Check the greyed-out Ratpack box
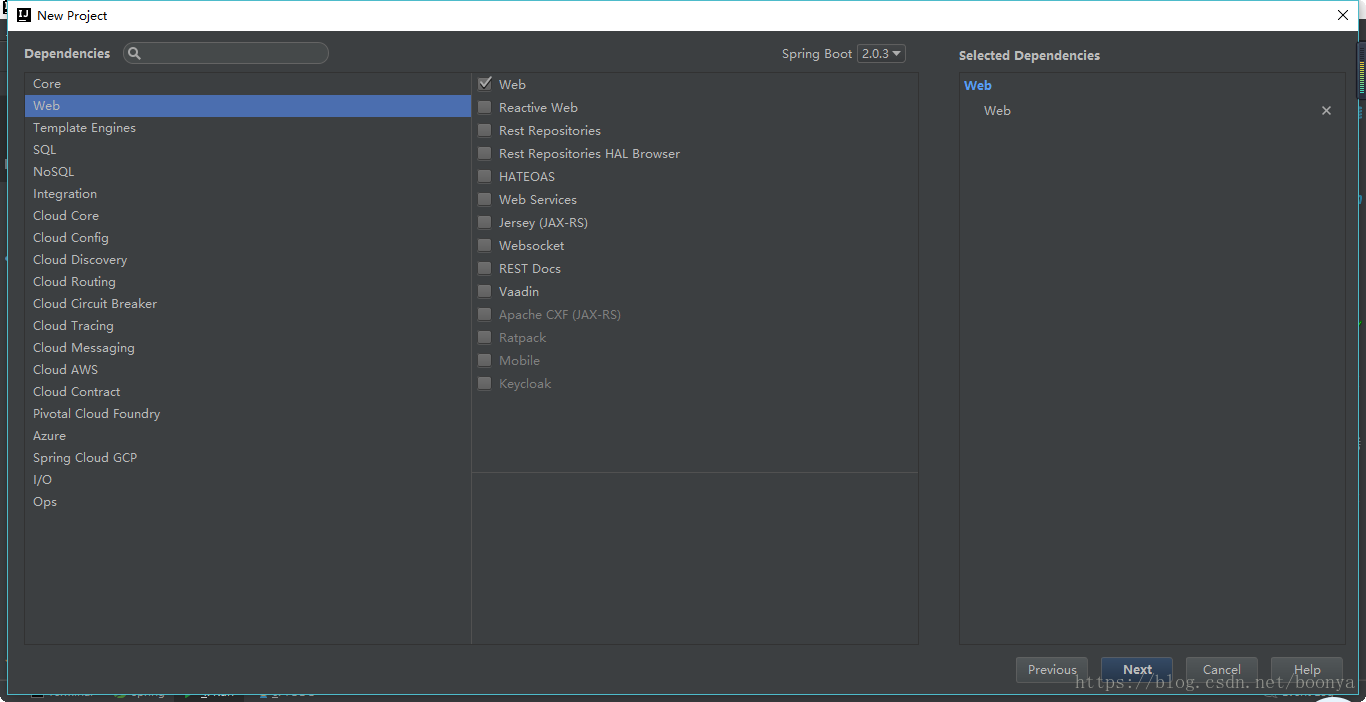 tap(485, 337)
